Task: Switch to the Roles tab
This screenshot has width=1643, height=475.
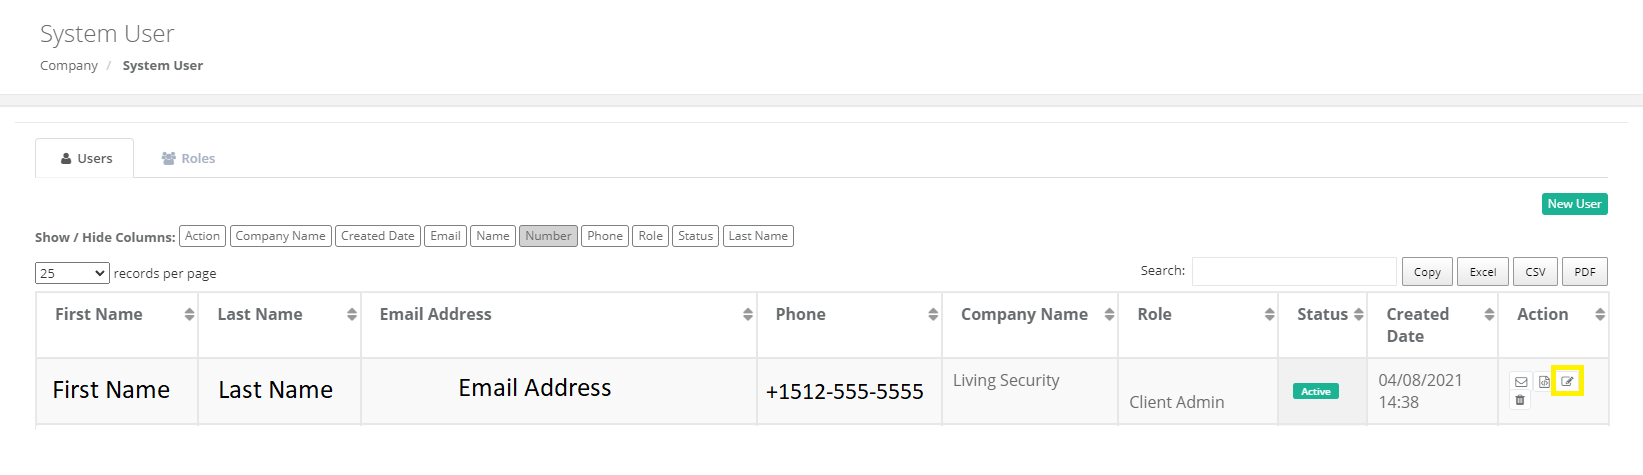Action: (188, 158)
